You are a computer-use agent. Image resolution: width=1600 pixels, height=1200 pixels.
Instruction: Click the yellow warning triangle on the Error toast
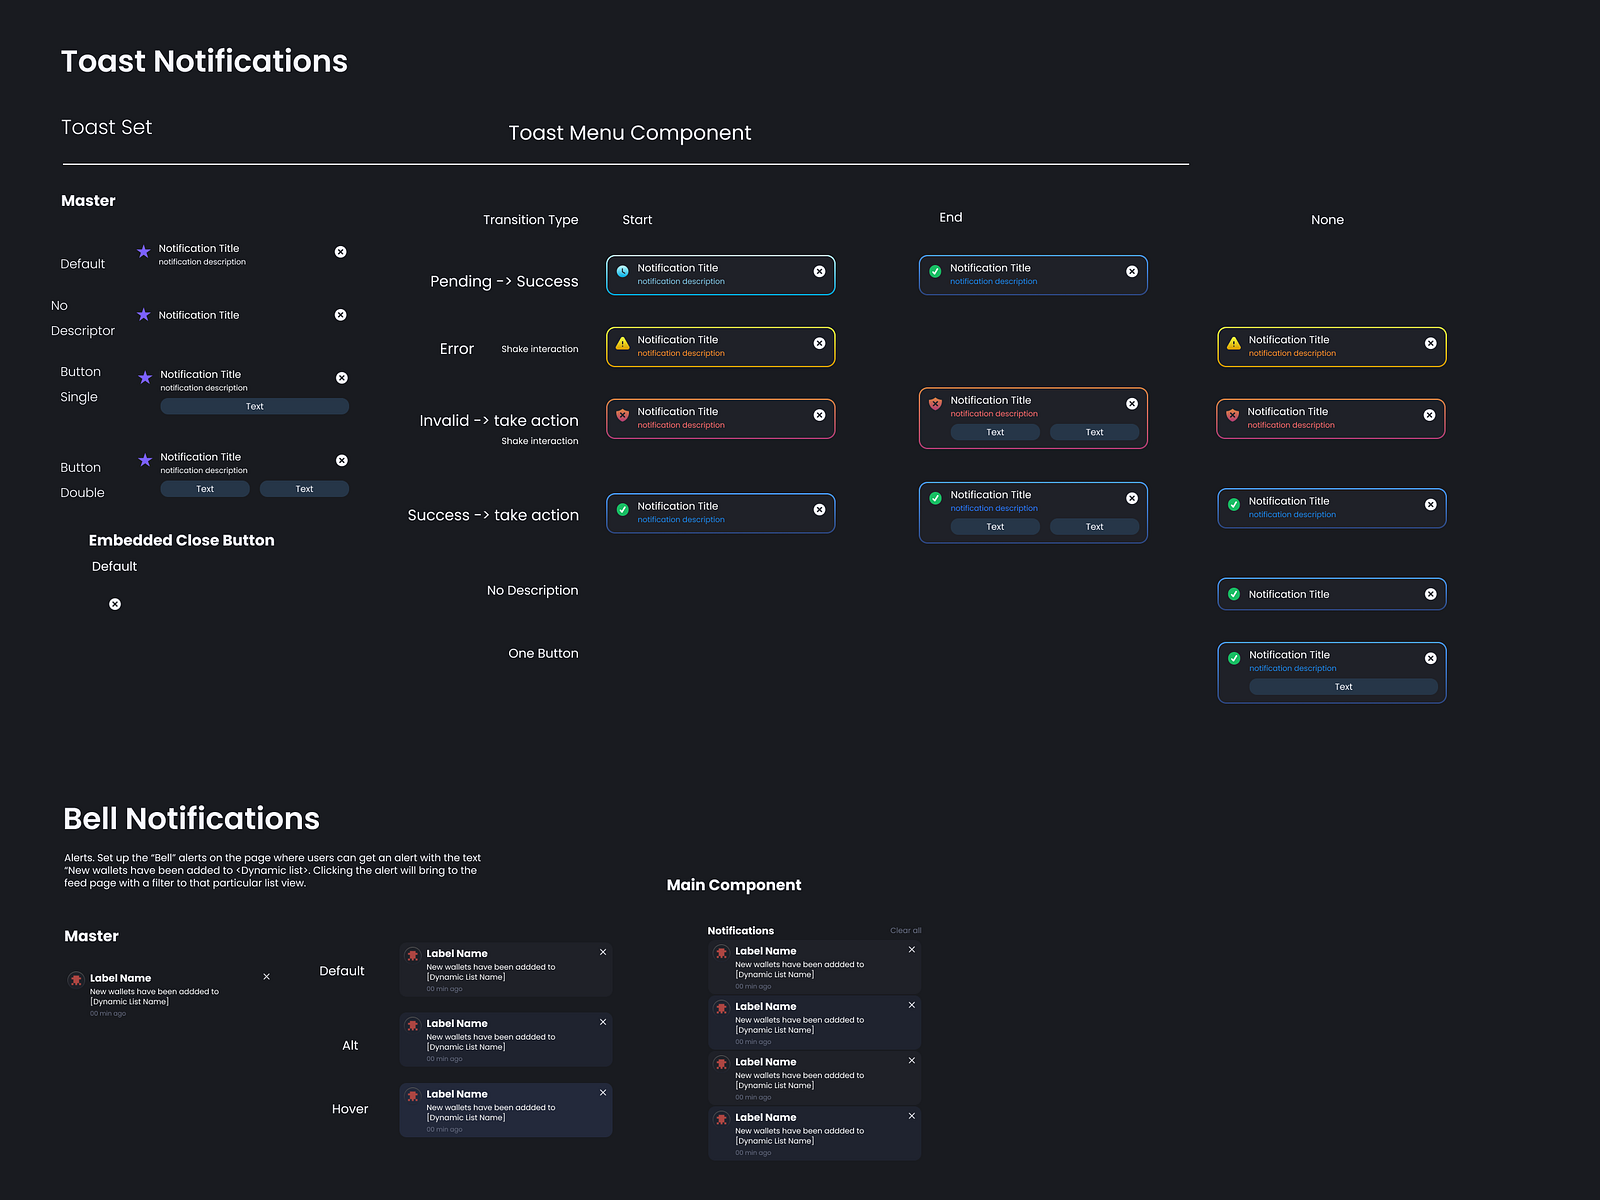622,342
